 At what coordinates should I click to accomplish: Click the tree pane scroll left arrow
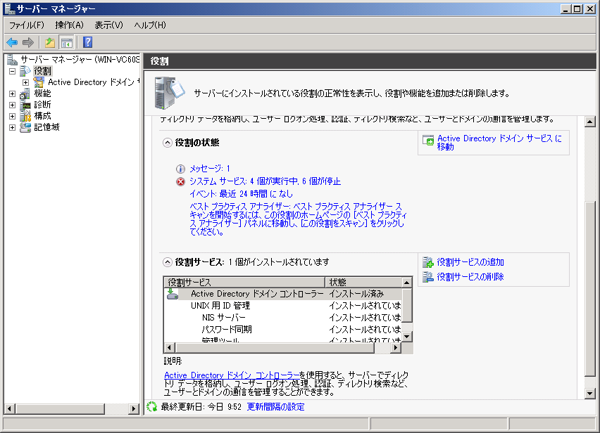click(10, 409)
